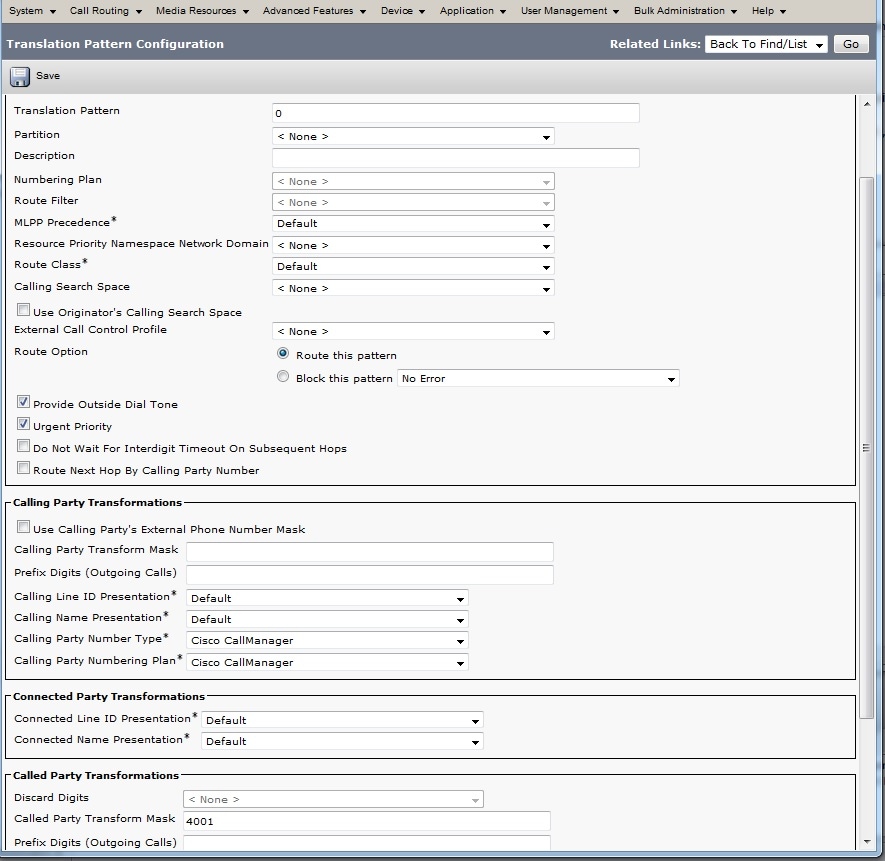The width and height of the screenshot is (885, 861).
Task: Open the No Error block reason dropdown
Action: (538, 378)
